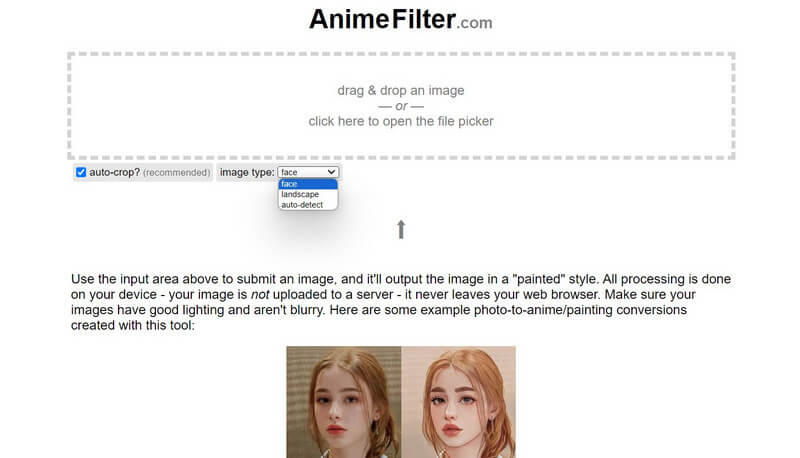The width and height of the screenshot is (800, 458).
Task: Choose landscape from the image type list
Action: pos(308,194)
